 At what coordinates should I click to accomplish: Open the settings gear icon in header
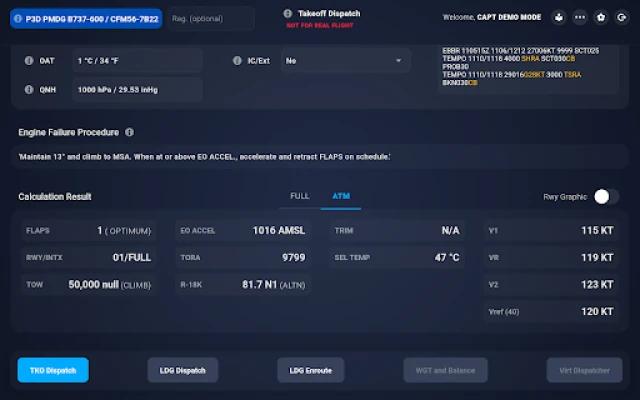[x=600, y=17]
